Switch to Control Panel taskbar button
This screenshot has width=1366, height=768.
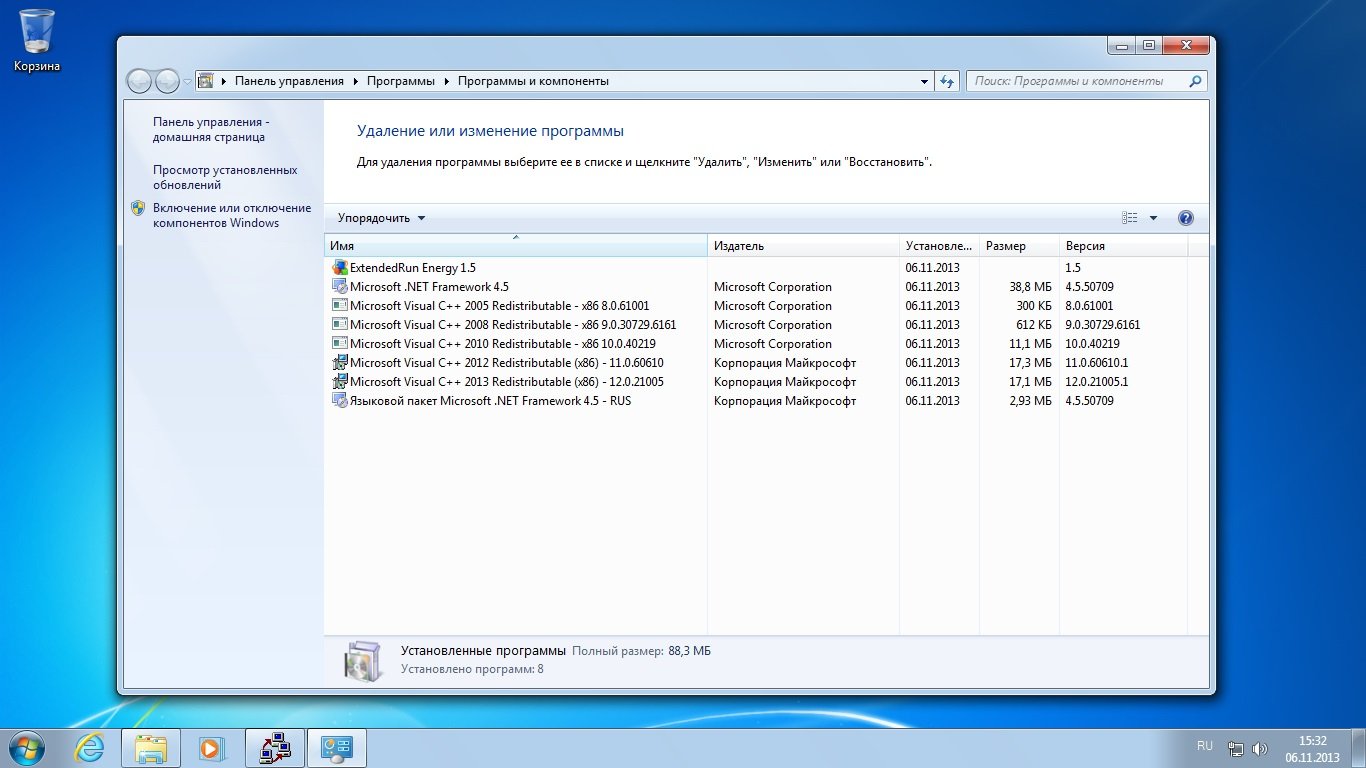(x=336, y=747)
